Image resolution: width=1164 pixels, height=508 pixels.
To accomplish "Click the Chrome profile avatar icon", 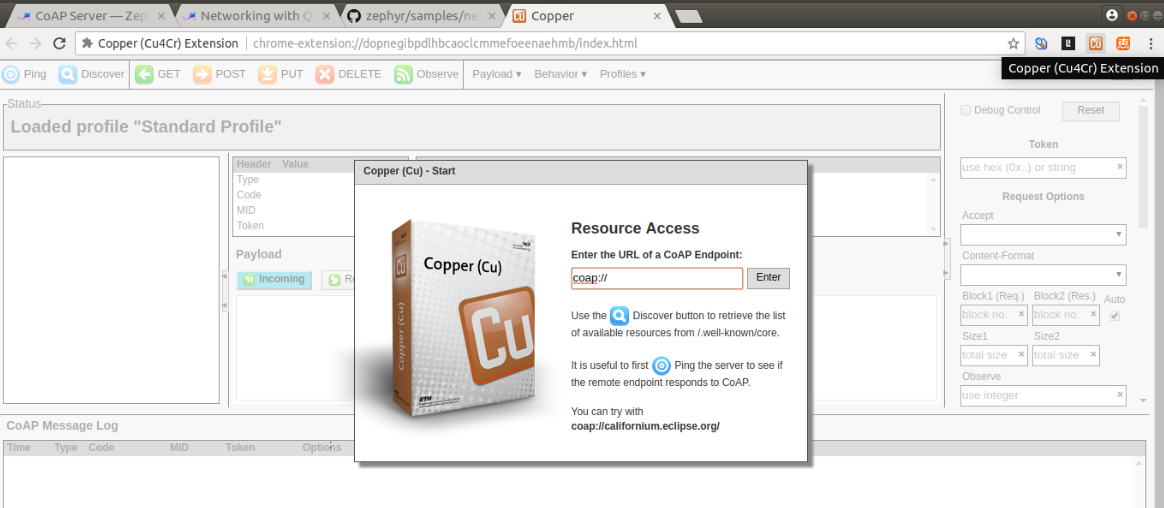I will point(1111,15).
